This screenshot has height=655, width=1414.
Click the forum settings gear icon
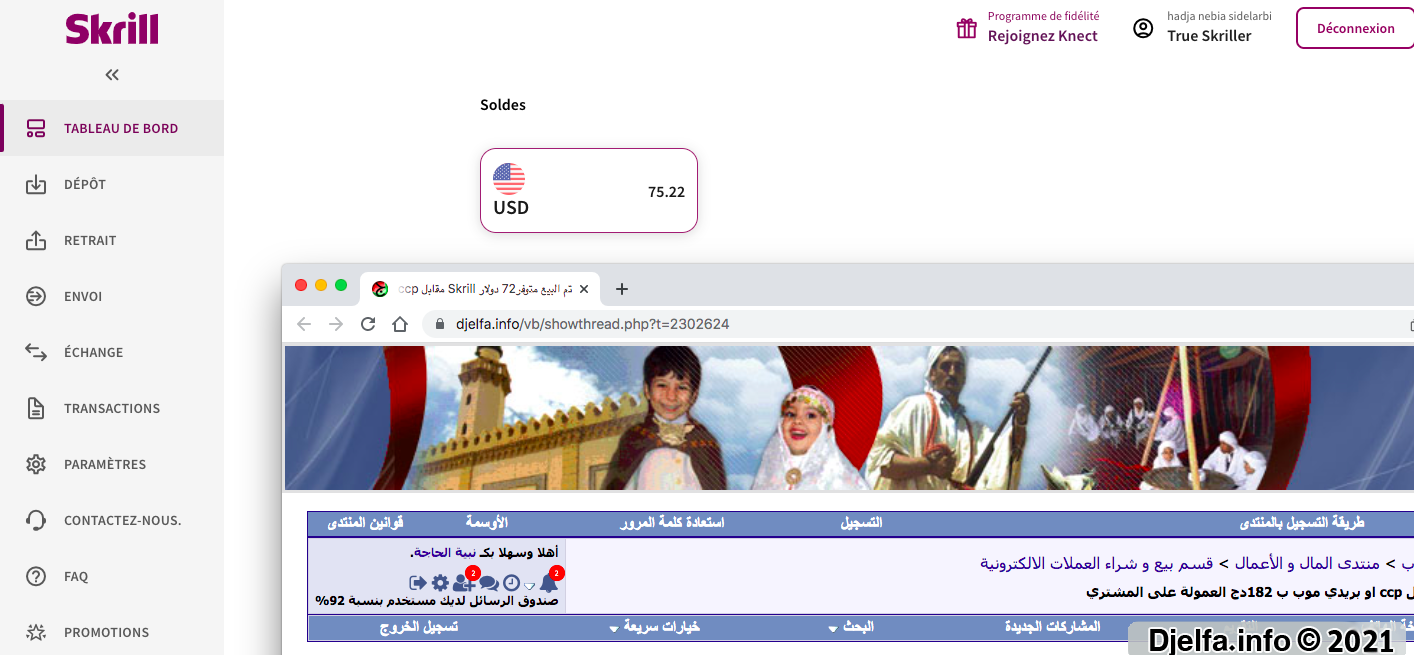tap(440, 583)
